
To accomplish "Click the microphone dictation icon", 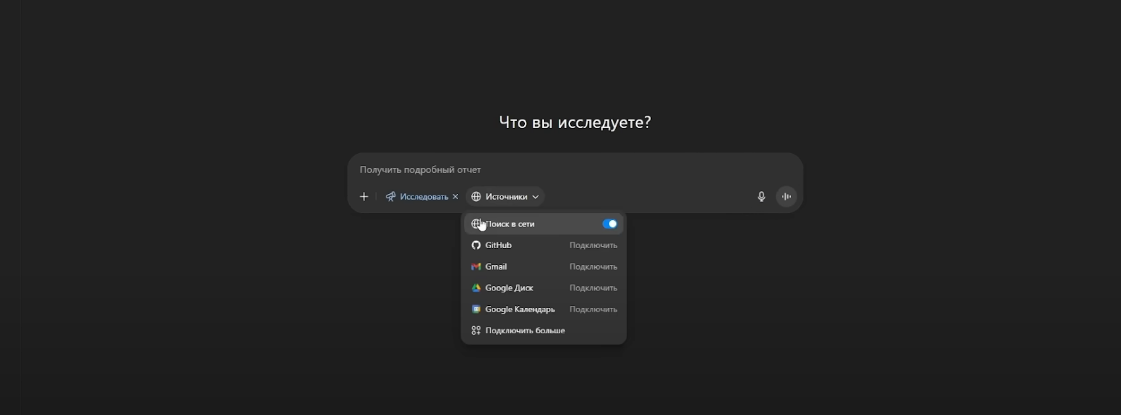I will coord(761,197).
